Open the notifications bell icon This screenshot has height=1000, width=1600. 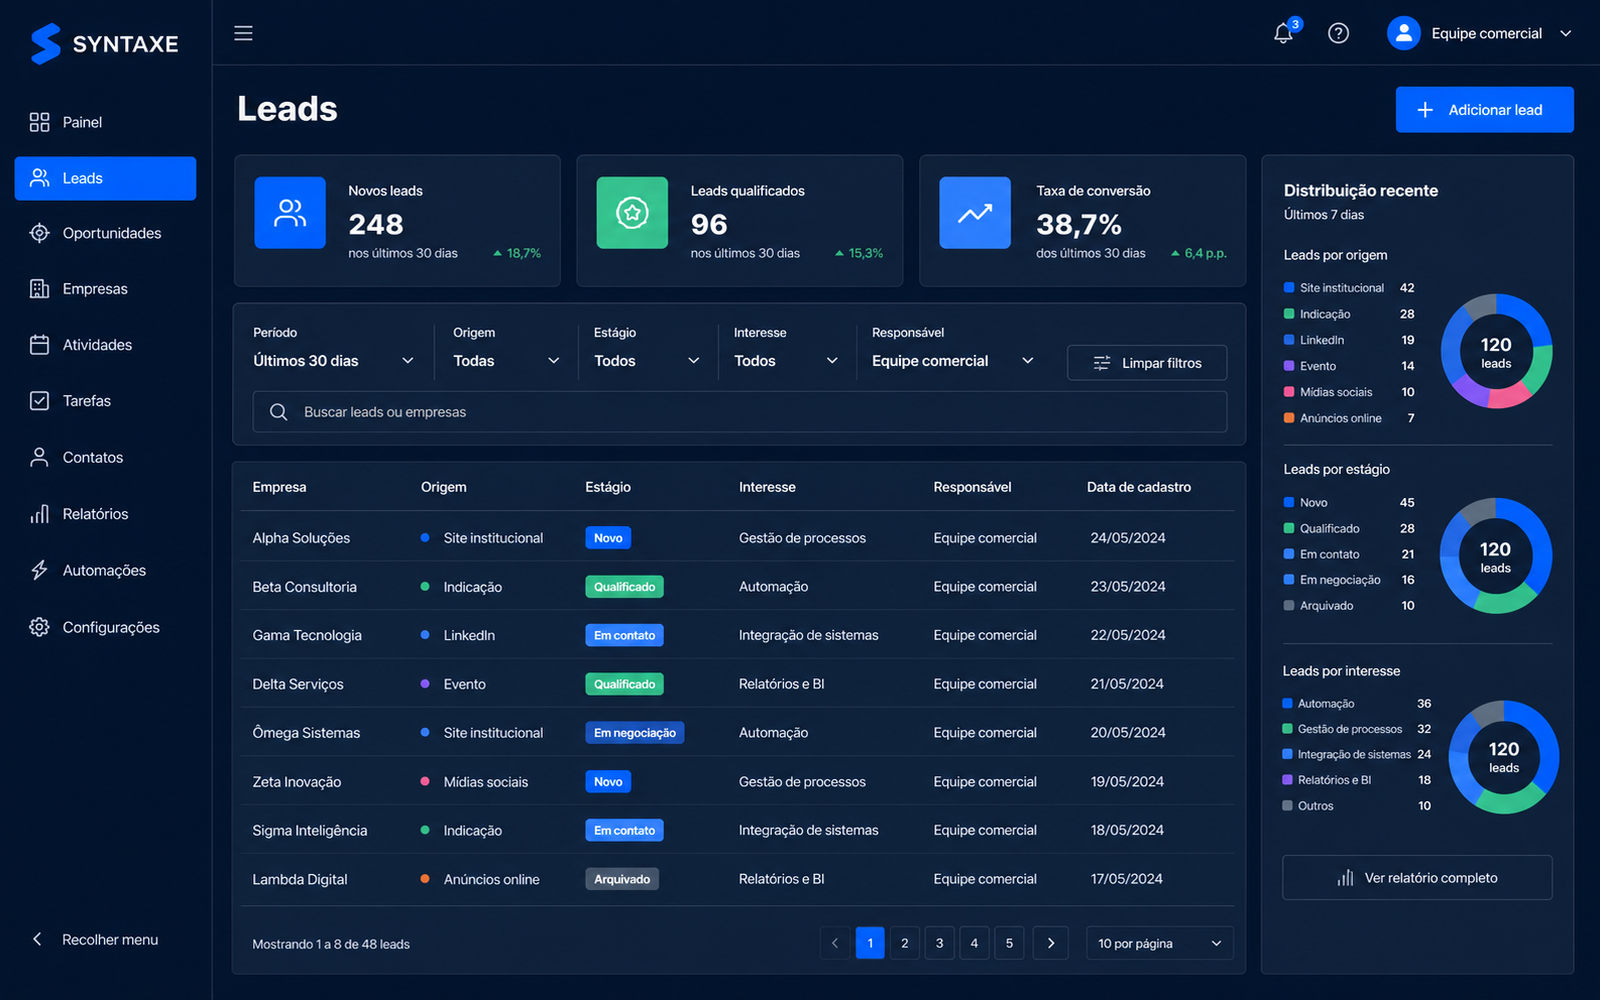(1284, 33)
